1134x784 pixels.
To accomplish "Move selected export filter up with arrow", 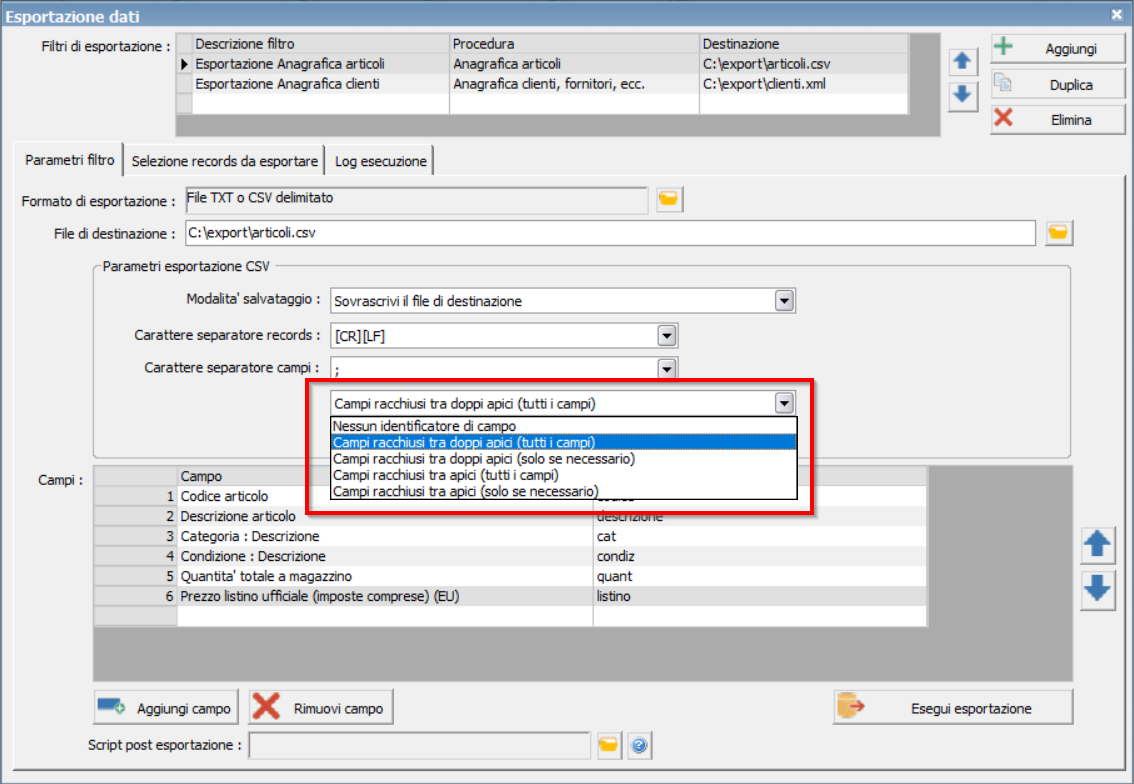I will coord(962,61).
